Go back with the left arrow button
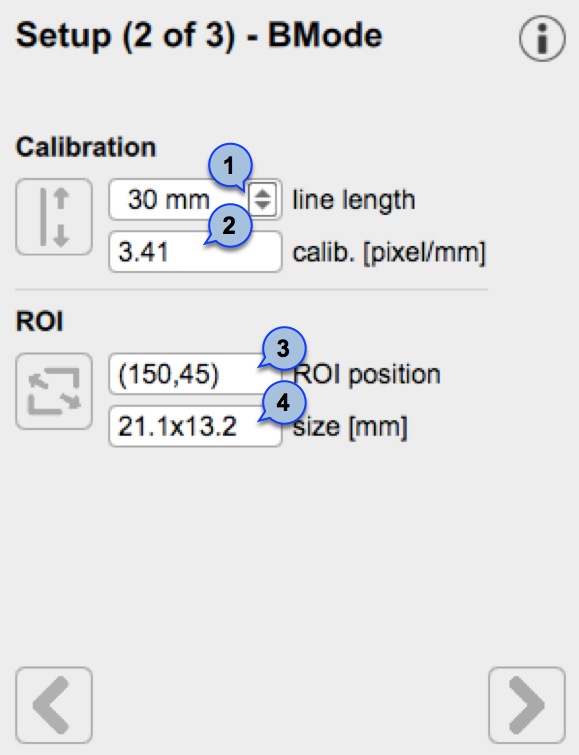 pos(54,705)
